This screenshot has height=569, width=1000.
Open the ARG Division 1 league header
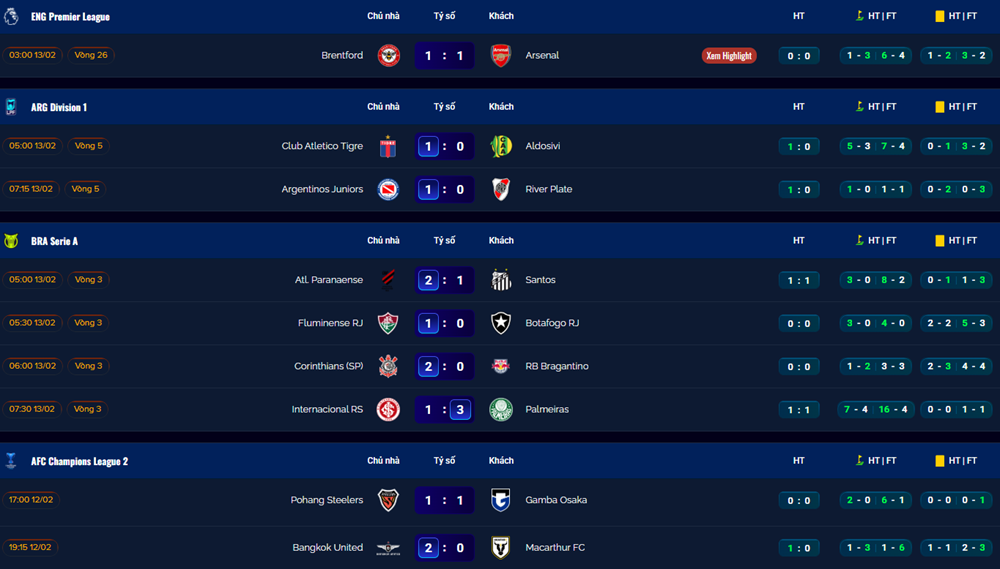coord(59,107)
